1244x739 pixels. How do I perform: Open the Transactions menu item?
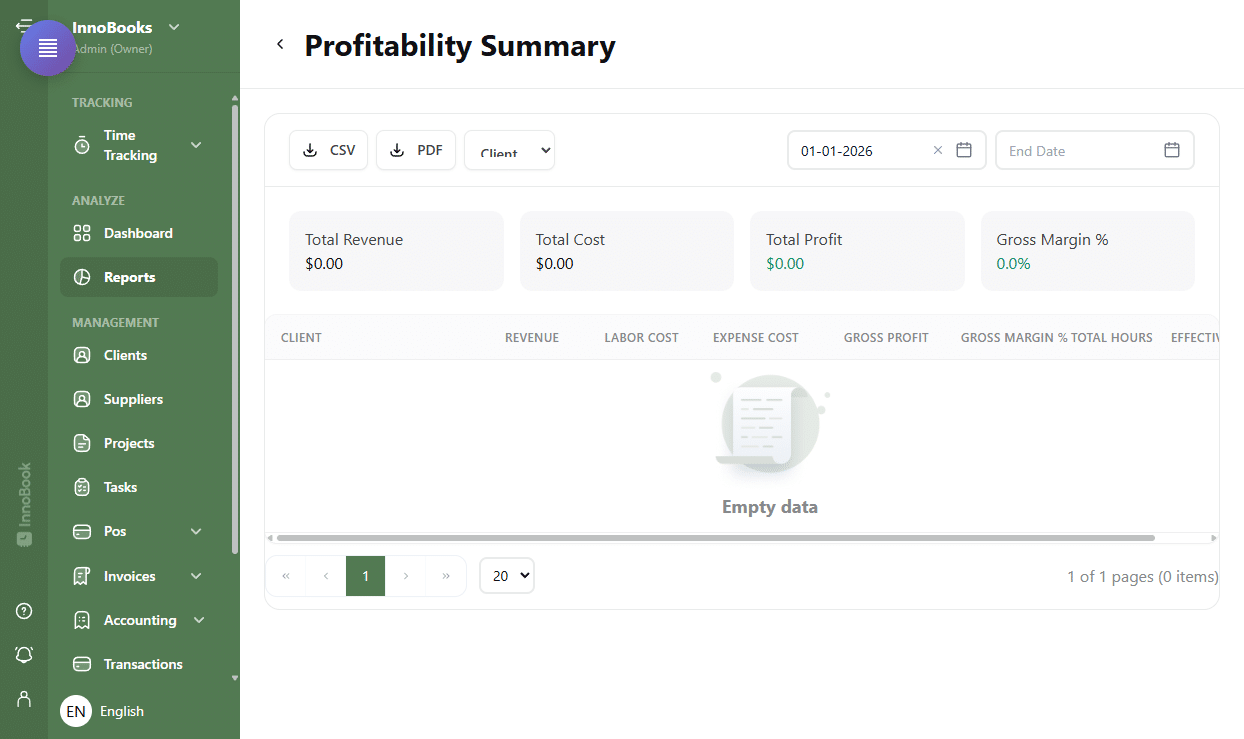tap(139, 664)
